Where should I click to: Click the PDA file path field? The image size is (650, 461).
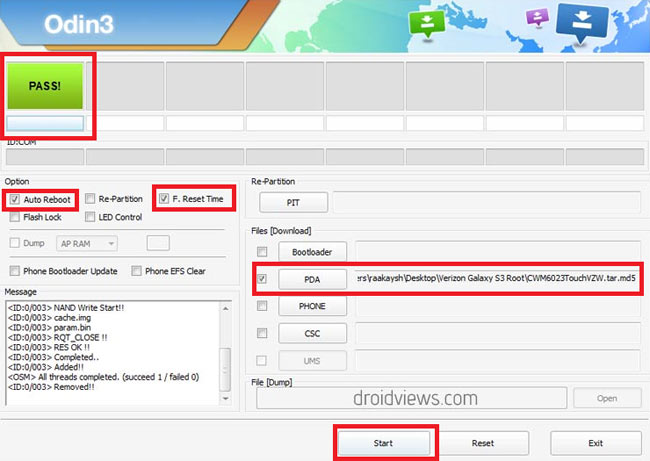(x=497, y=278)
